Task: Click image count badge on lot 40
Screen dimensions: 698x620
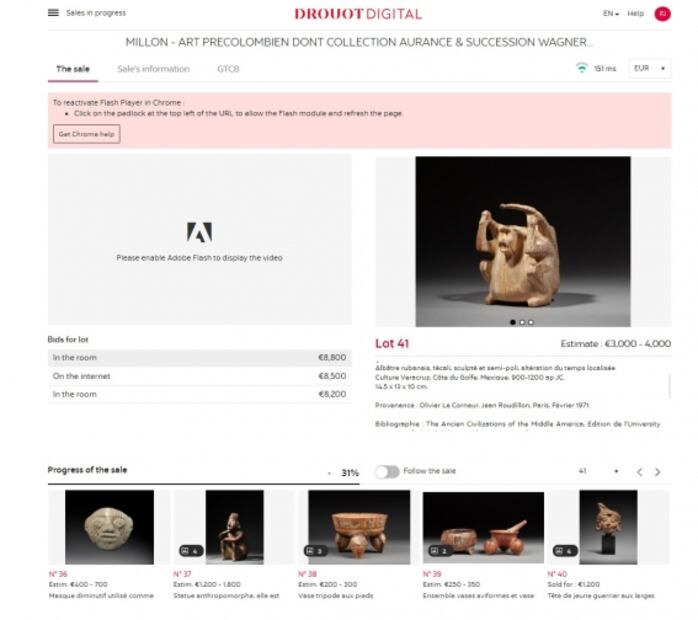Action: [565, 551]
